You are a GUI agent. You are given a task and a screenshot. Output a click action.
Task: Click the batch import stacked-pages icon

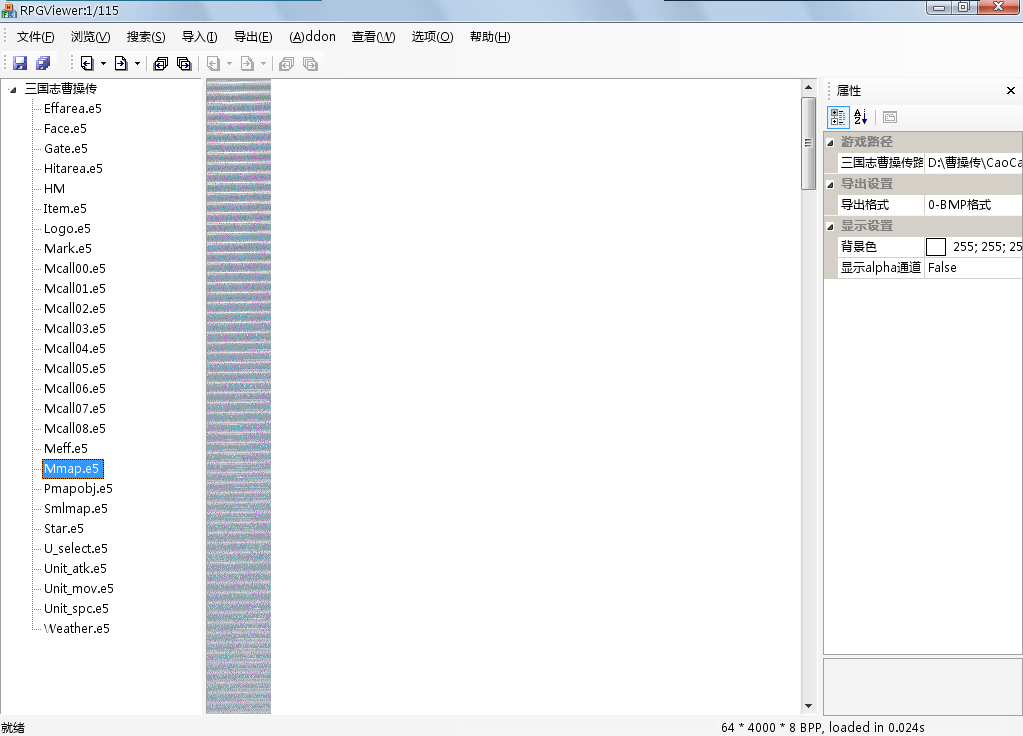pyautogui.click(x=160, y=63)
